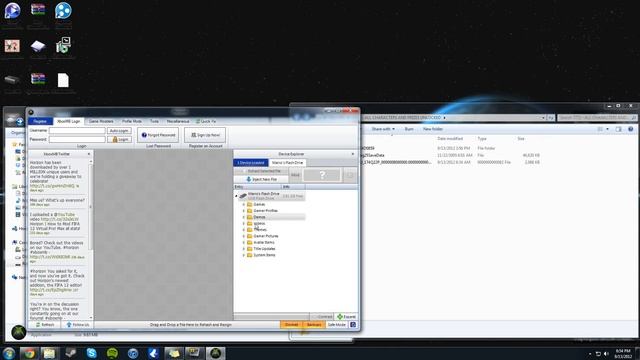Open Skype from the taskbar

coord(91,353)
